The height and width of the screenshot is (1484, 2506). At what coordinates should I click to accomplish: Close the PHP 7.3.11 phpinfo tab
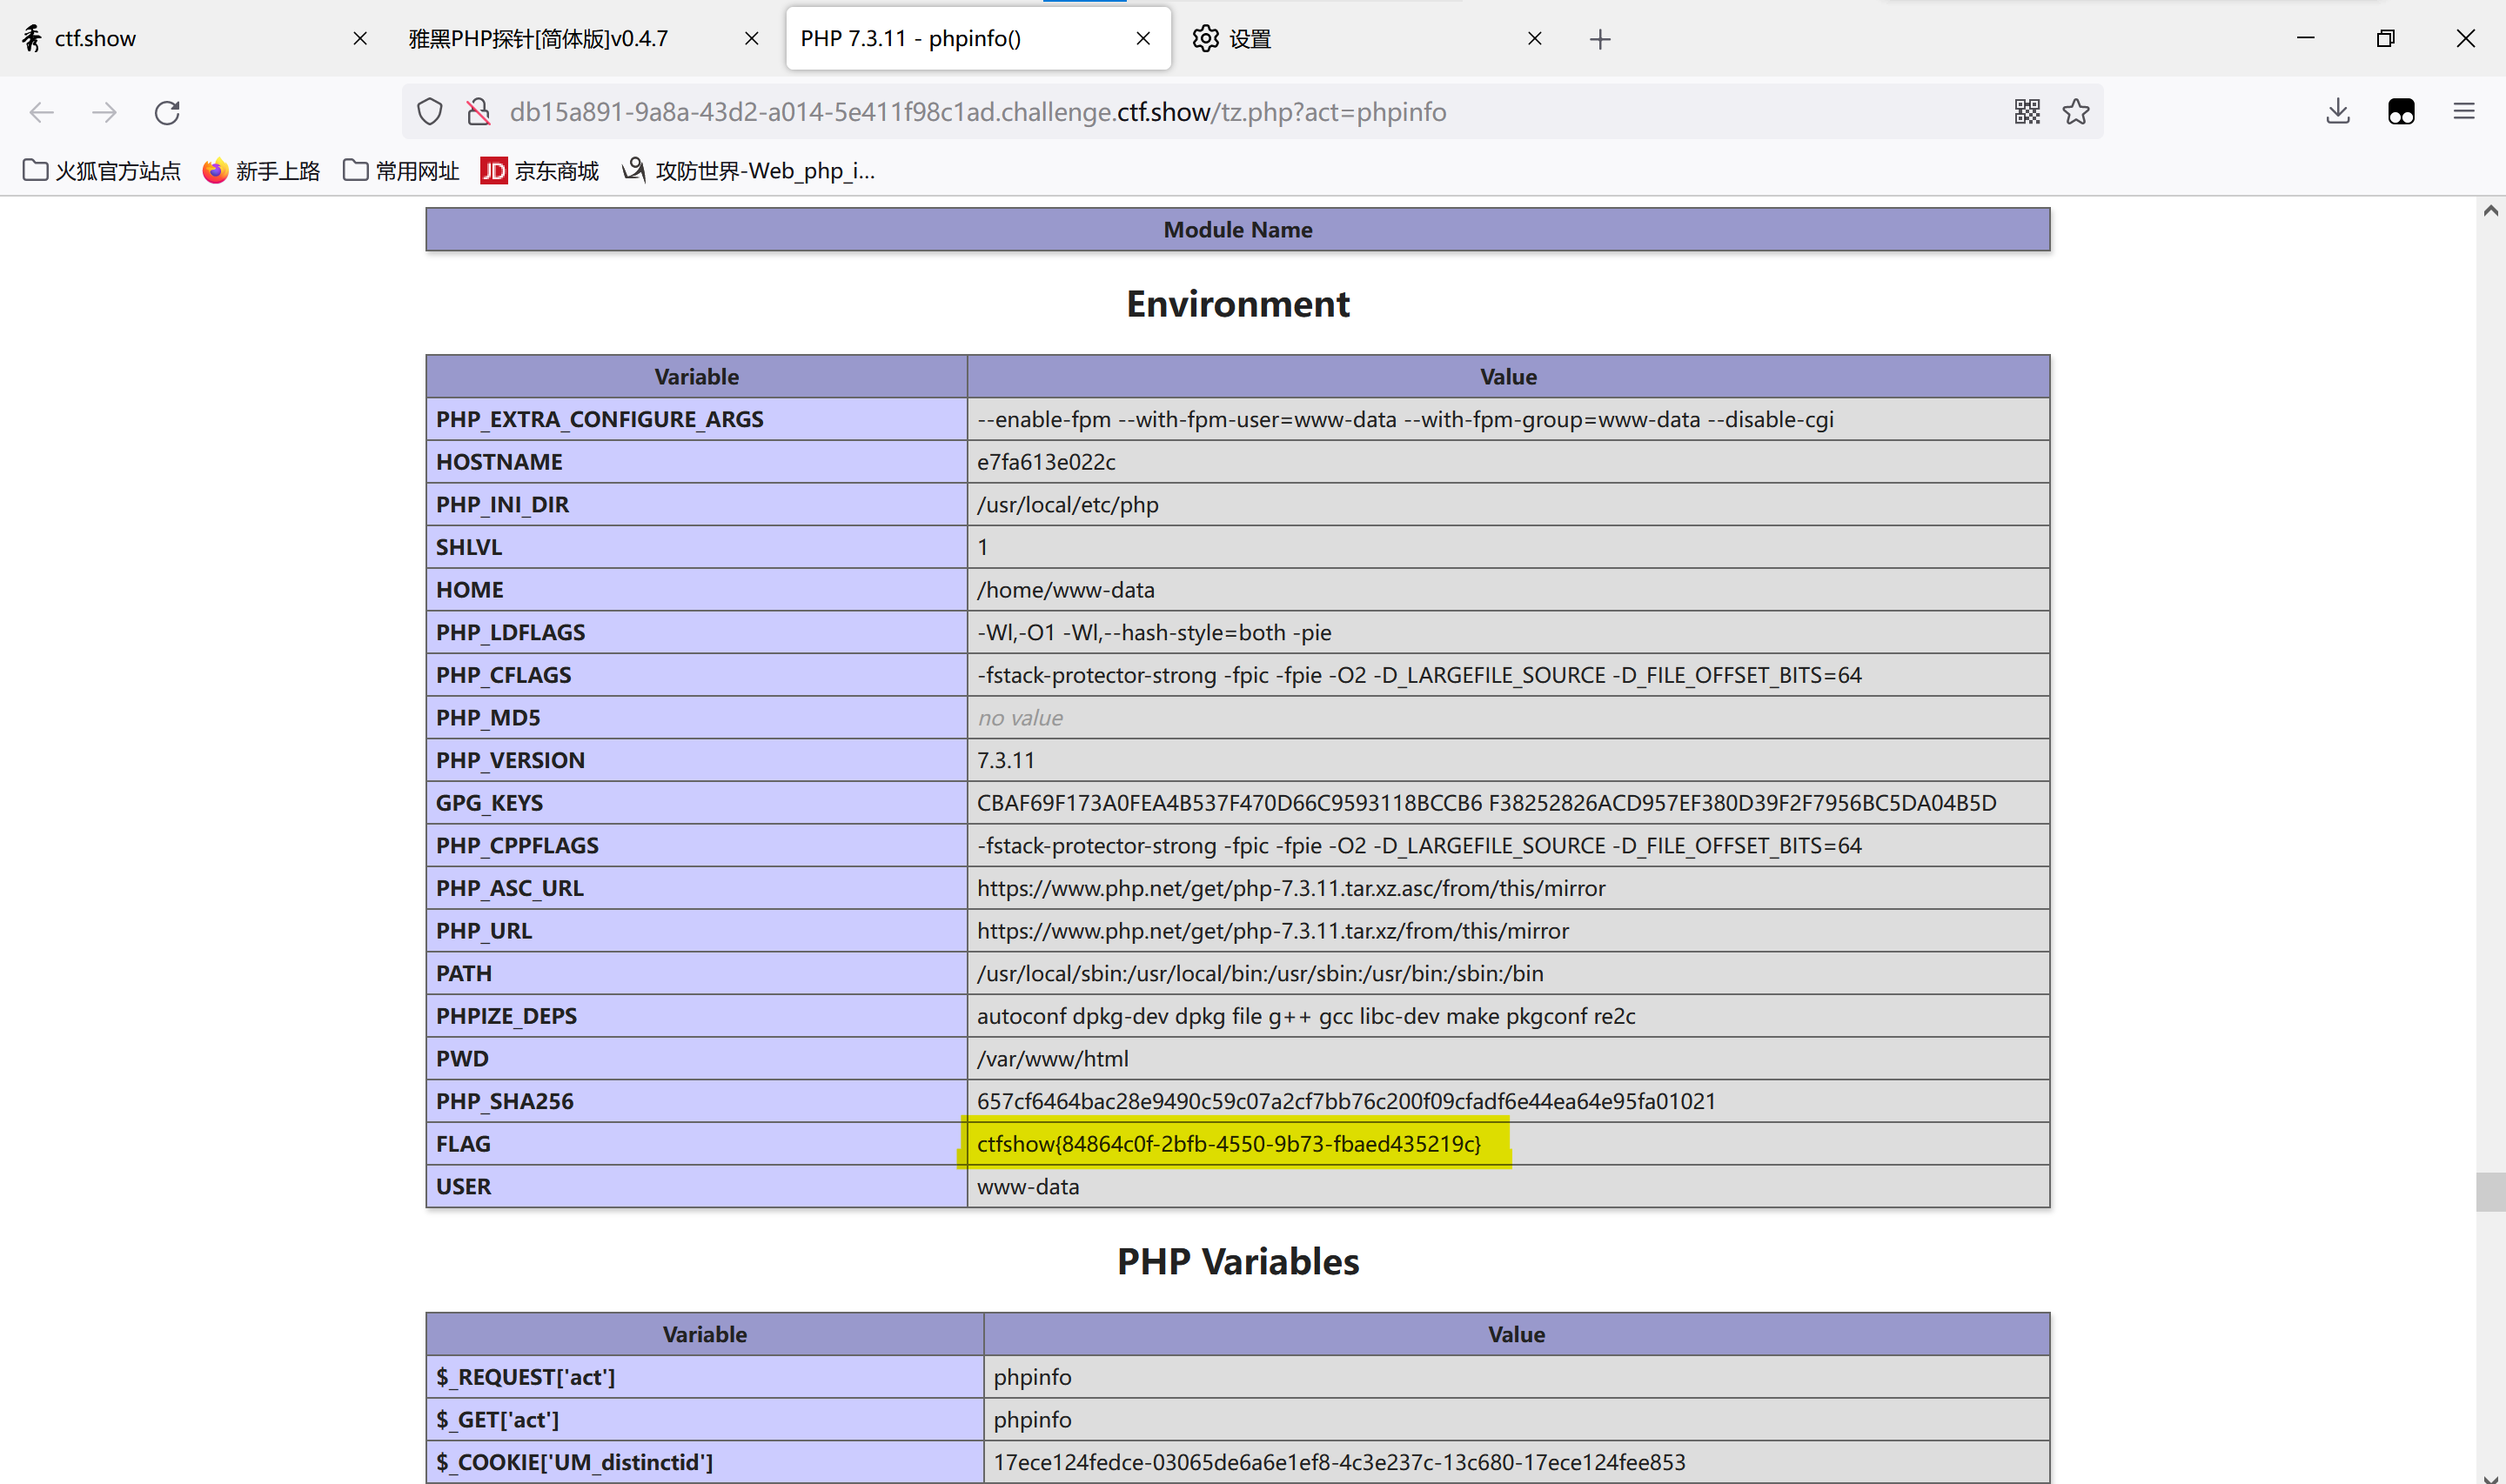click(1143, 39)
